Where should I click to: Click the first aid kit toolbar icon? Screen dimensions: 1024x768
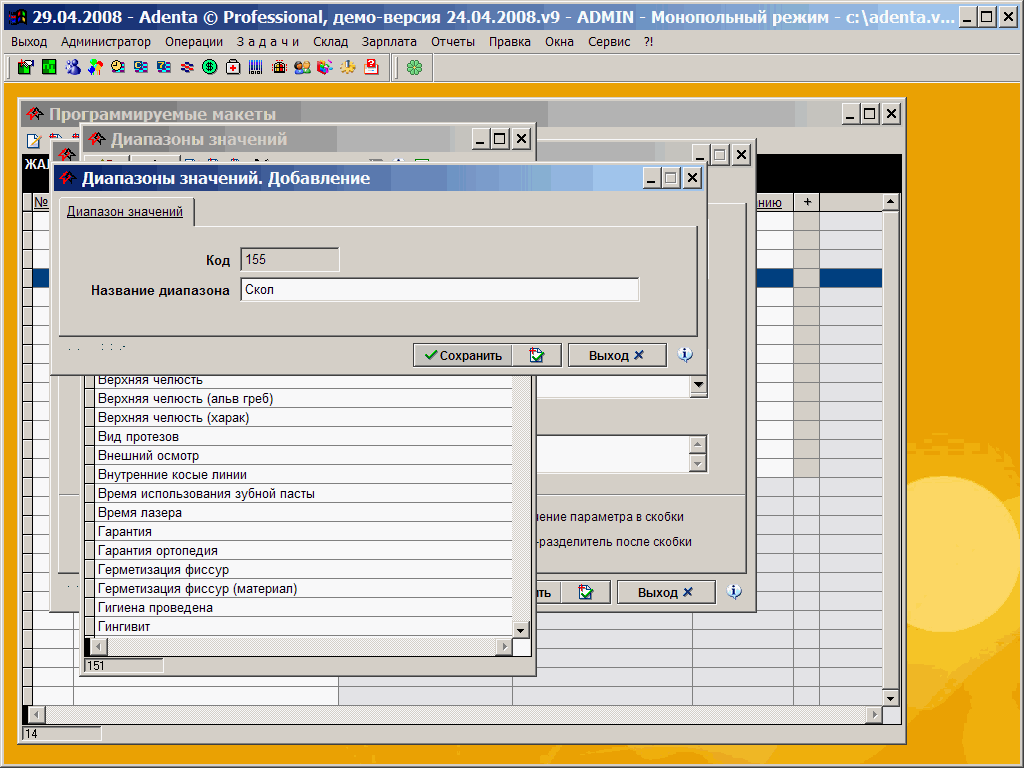[x=233, y=67]
